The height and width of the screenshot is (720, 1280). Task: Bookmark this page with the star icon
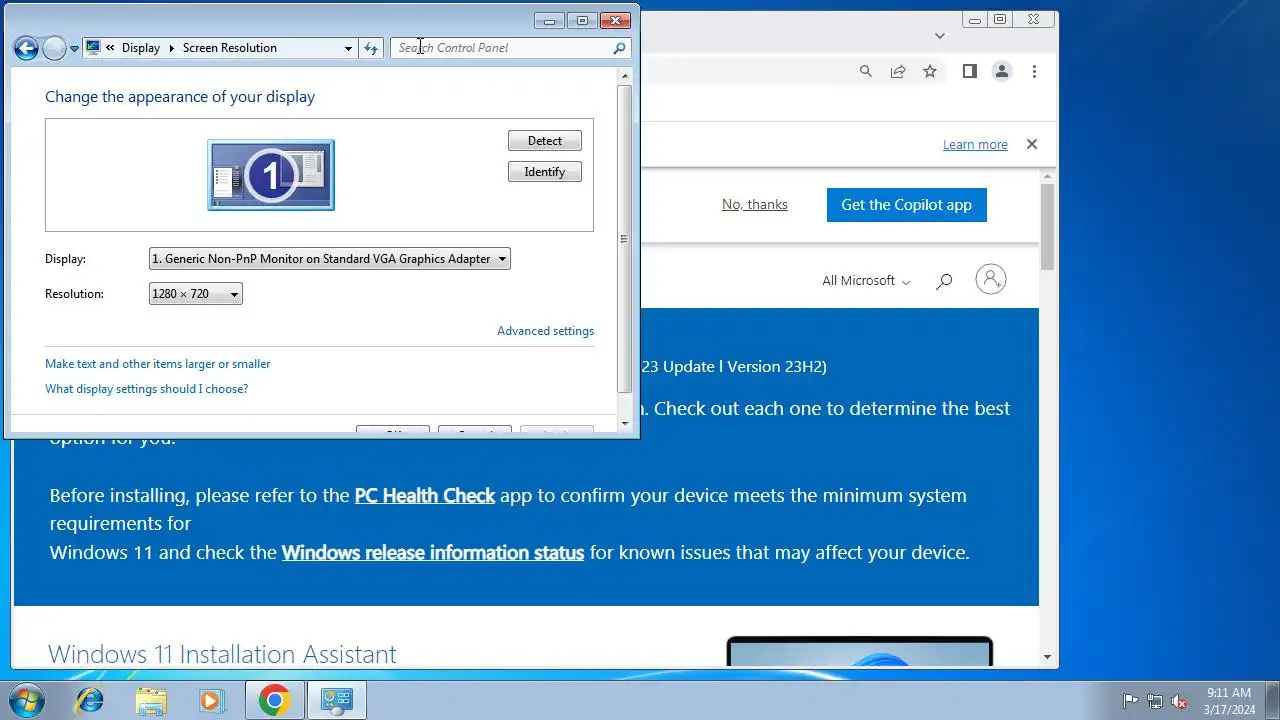pos(930,71)
